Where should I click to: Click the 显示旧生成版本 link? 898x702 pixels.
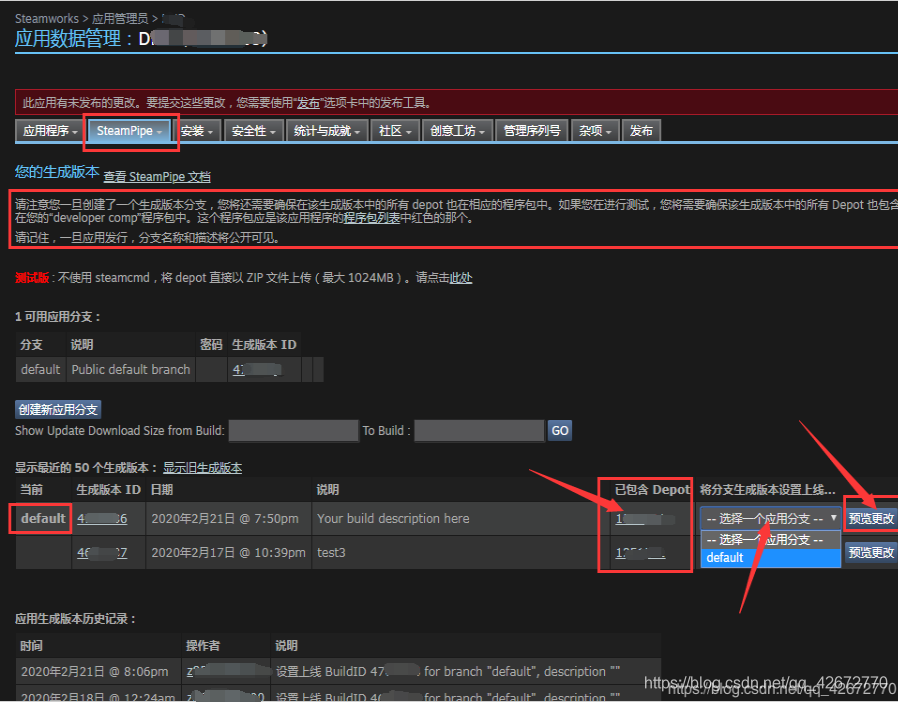click(202, 468)
